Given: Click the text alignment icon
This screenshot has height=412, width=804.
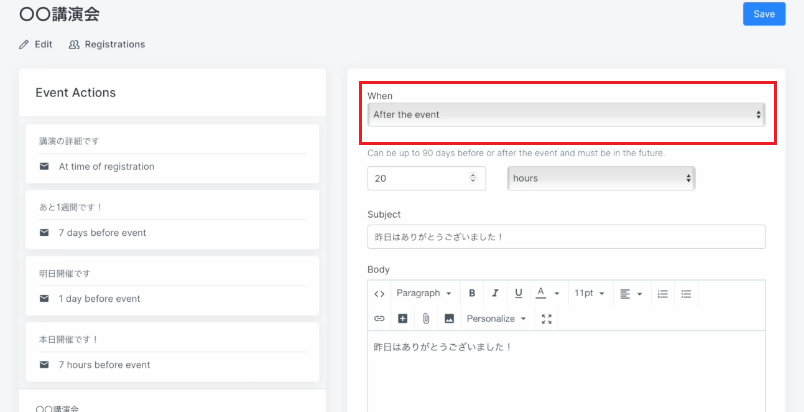Looking at the screenshot, I should tap(625, 294).
